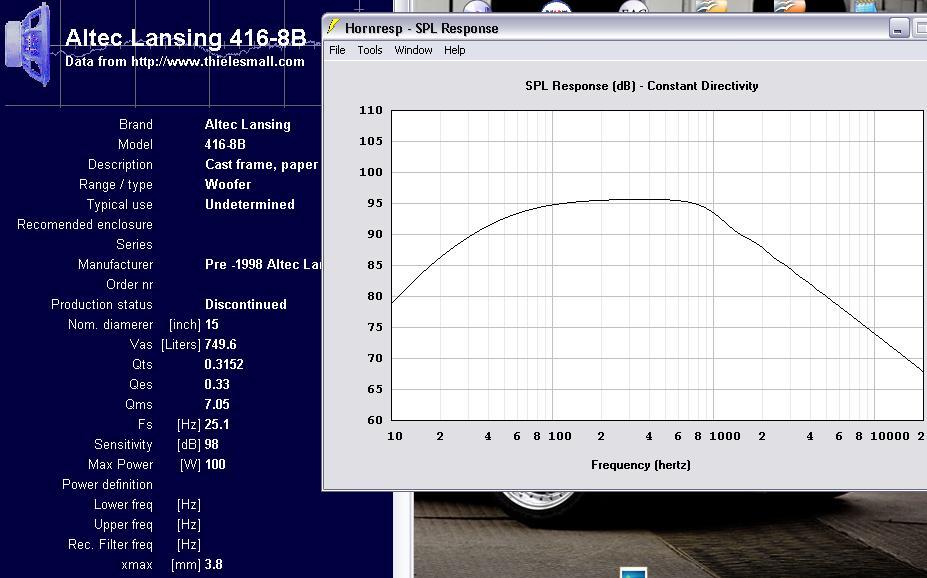Click the 60 dB axis tick label

pos(375,420)
